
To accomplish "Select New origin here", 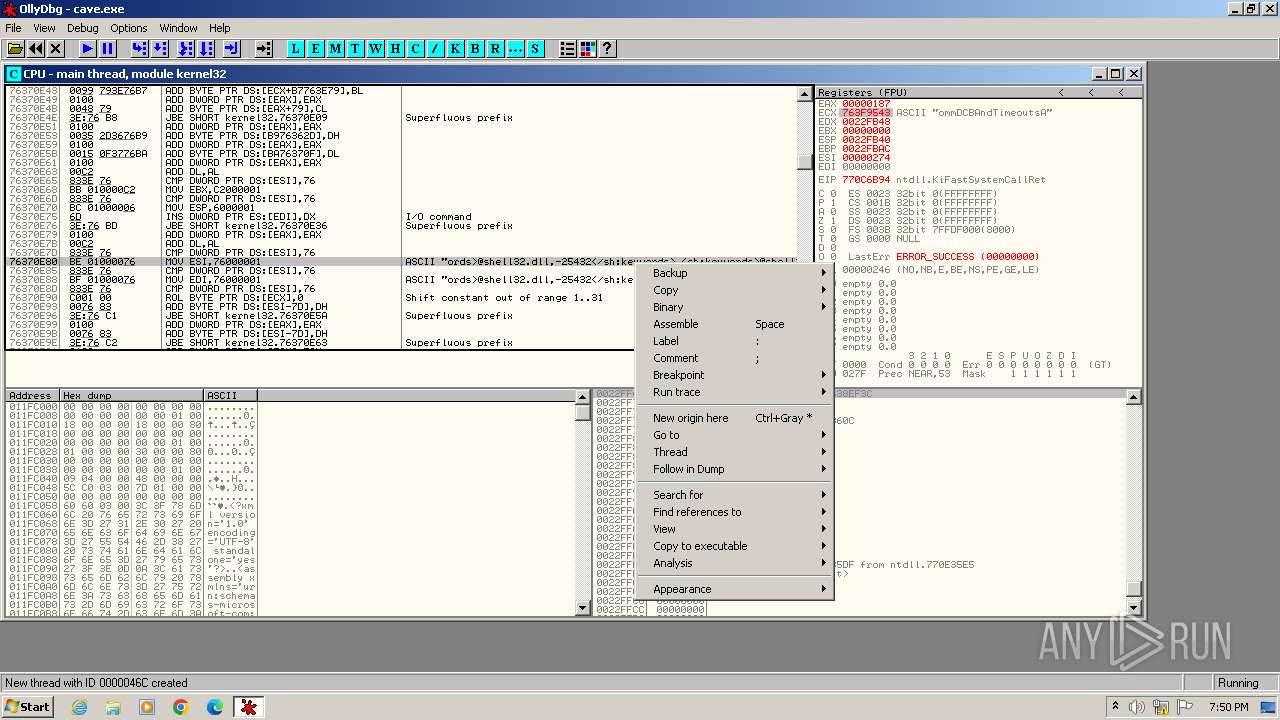I will [x=735, y=418].
